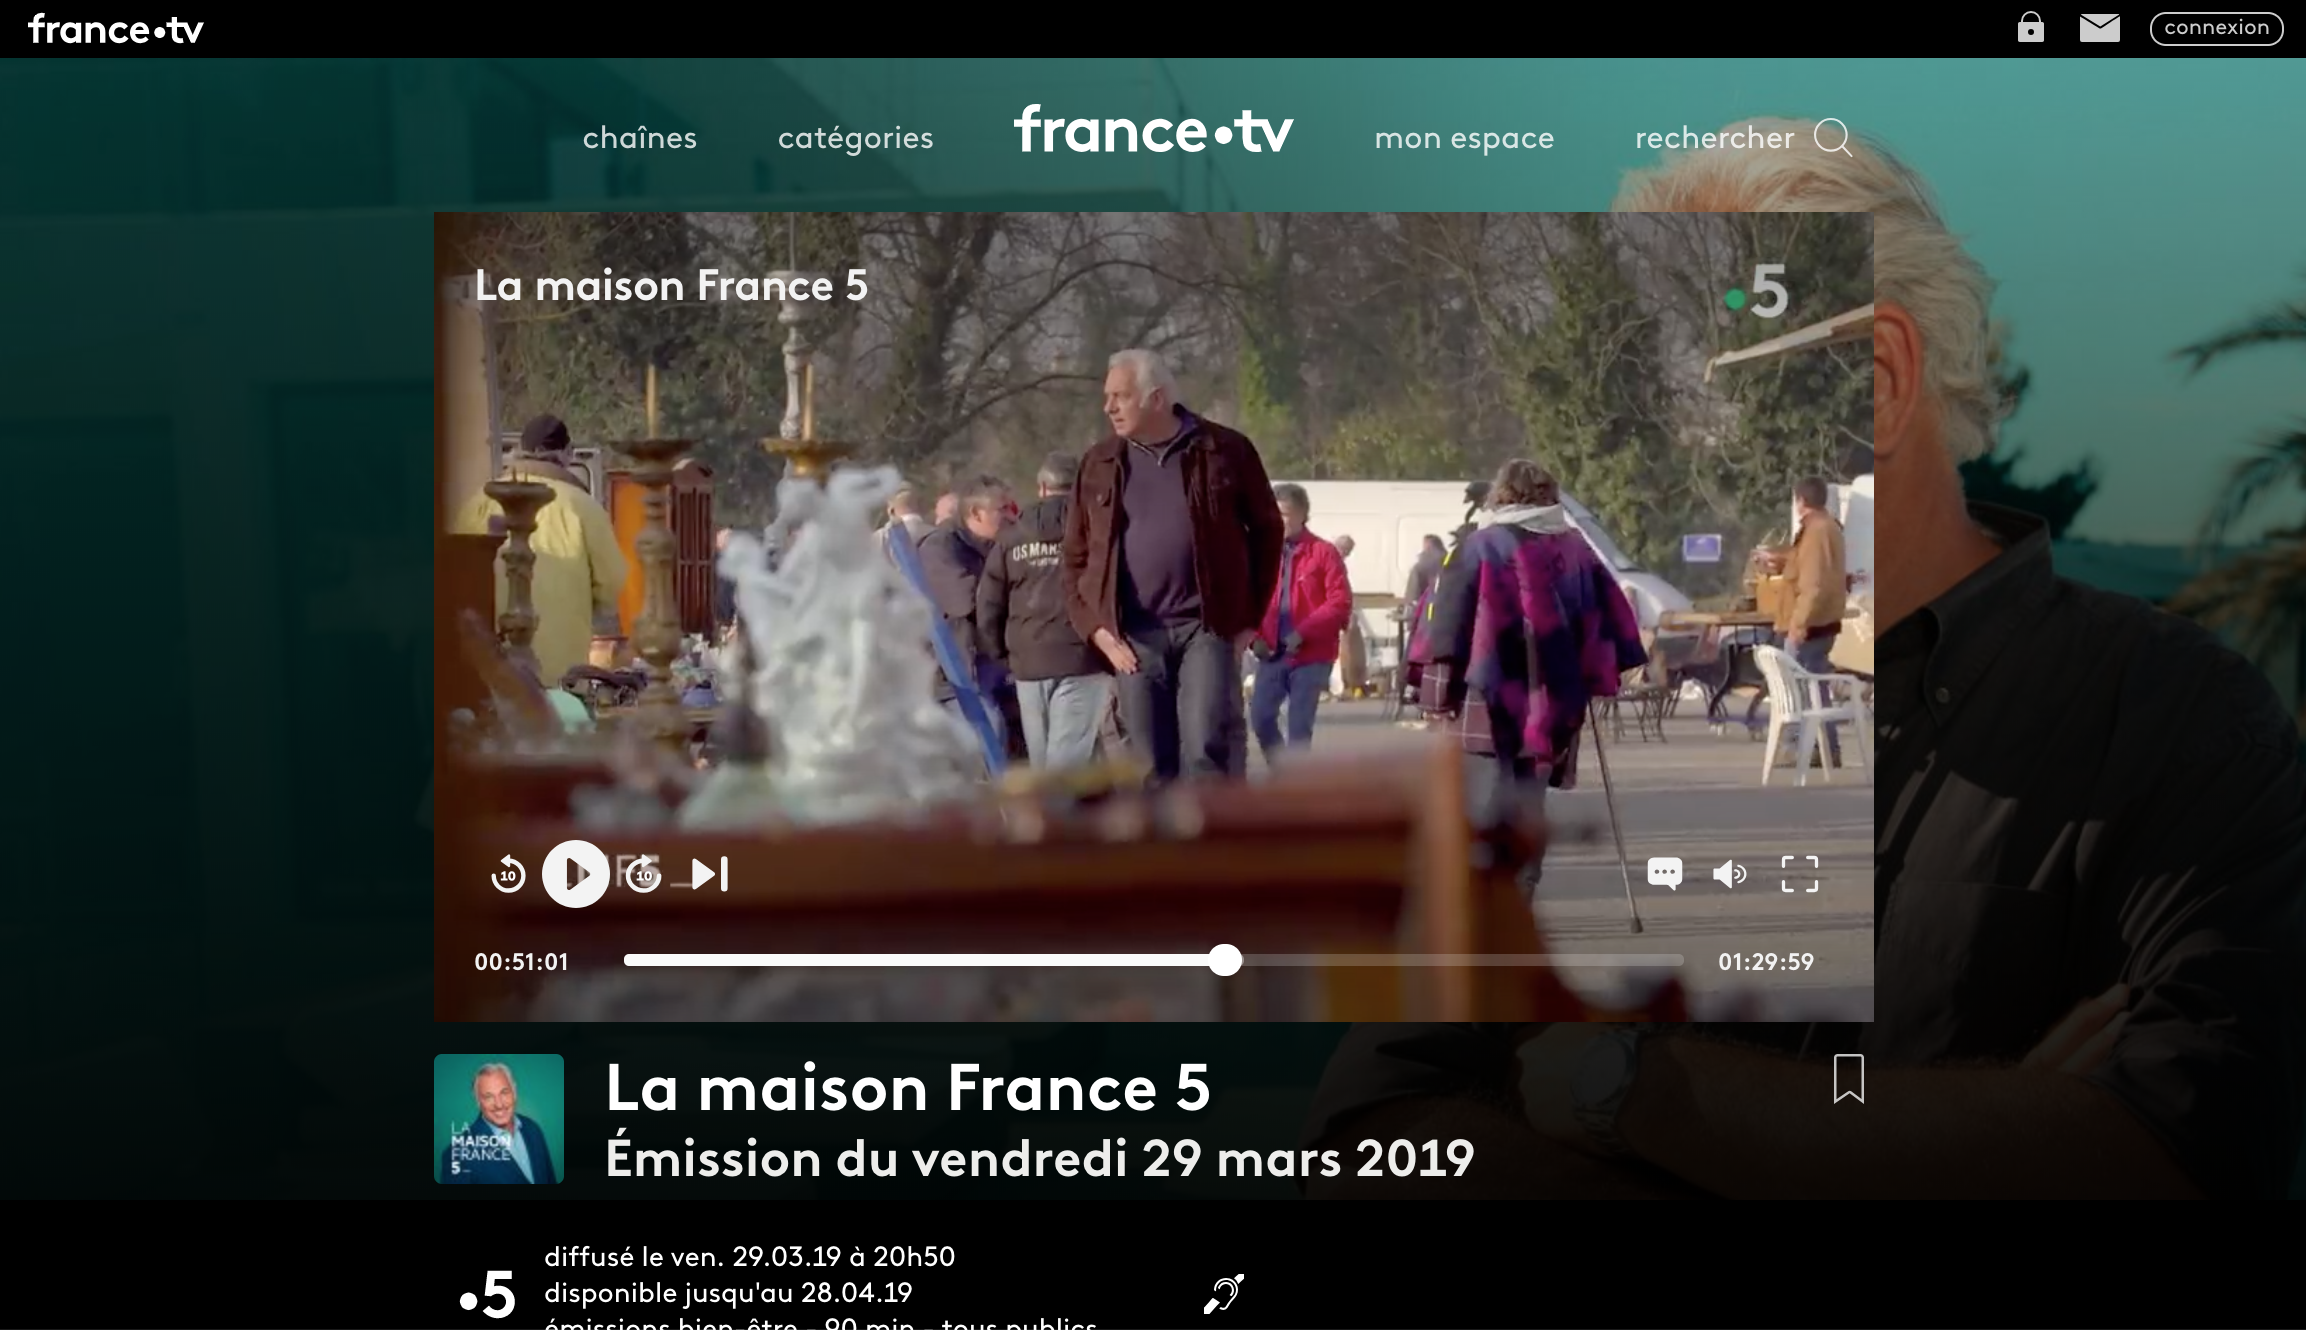
Task: Click the hearing-impaired accessibility icon
Action: [x=1224, y=1293]
